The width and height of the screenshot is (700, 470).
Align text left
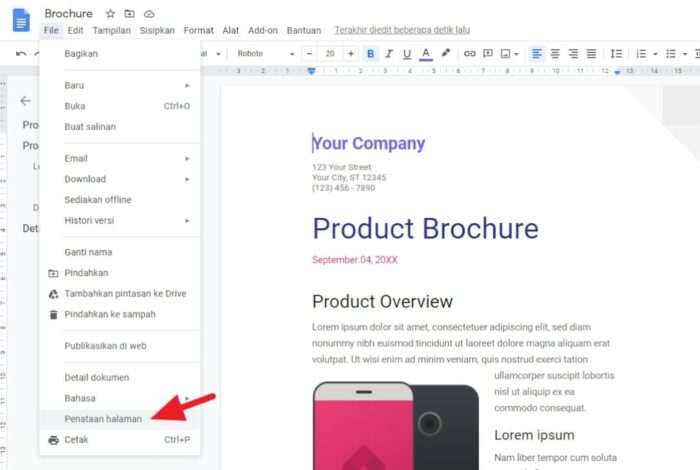pyautogui.click(x=536, y=54)
